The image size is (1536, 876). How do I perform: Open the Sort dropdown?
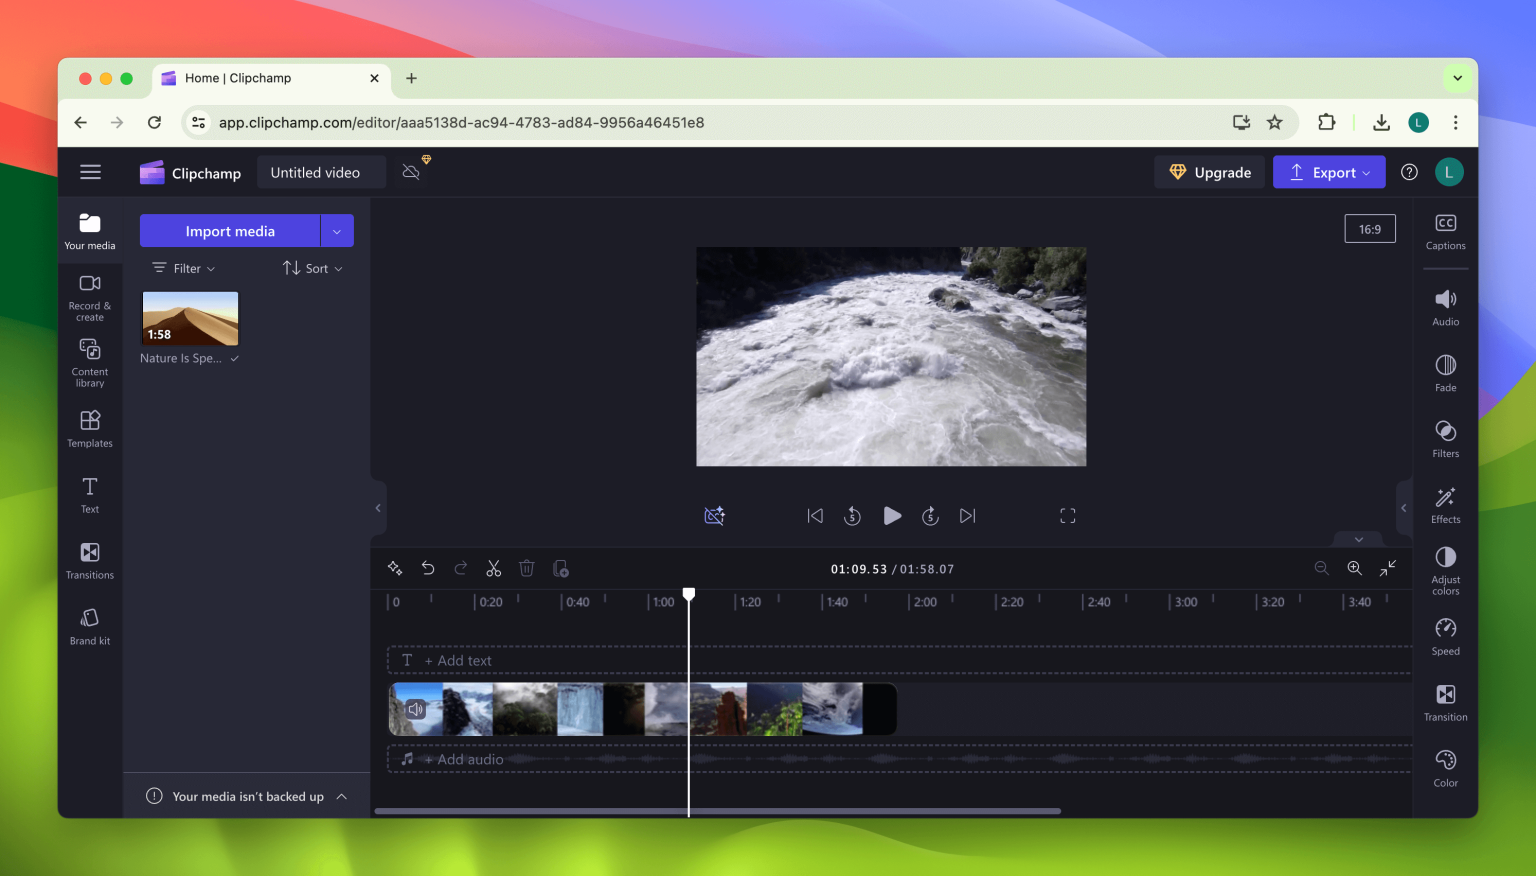coord(312,267)
